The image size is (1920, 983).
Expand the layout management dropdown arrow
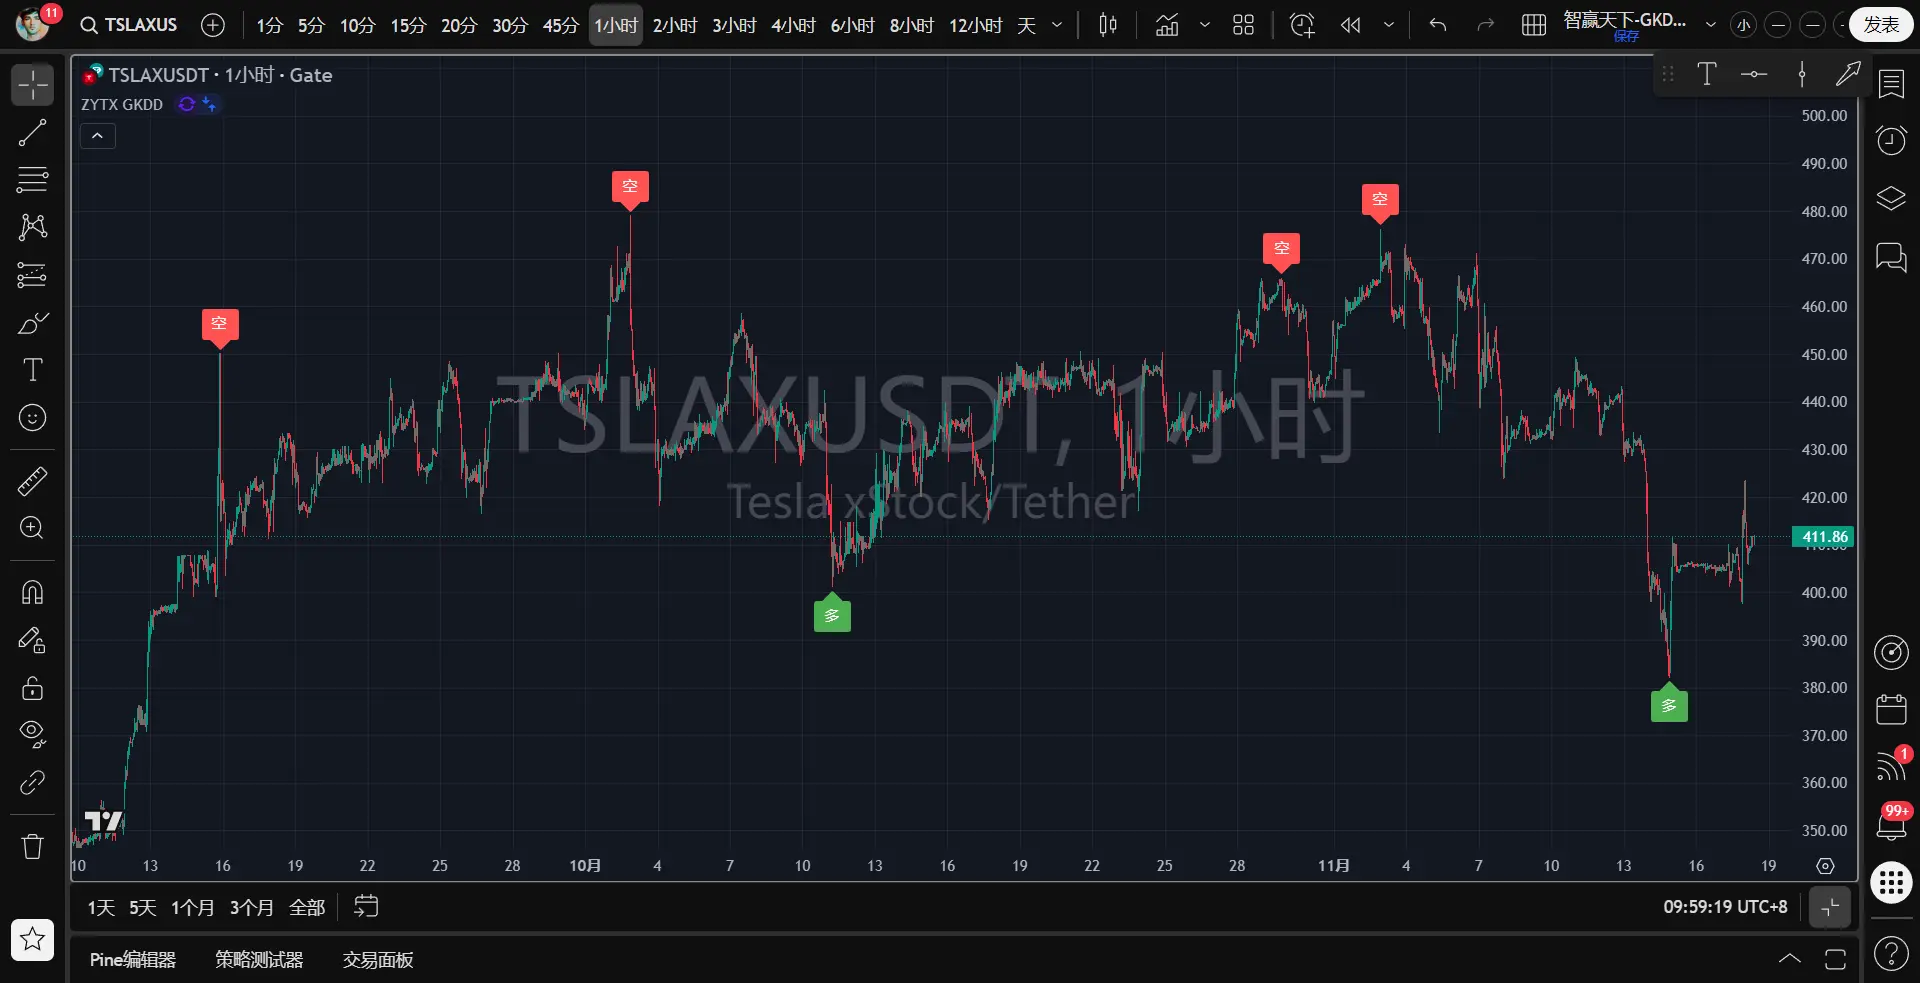coord(1711,25)
